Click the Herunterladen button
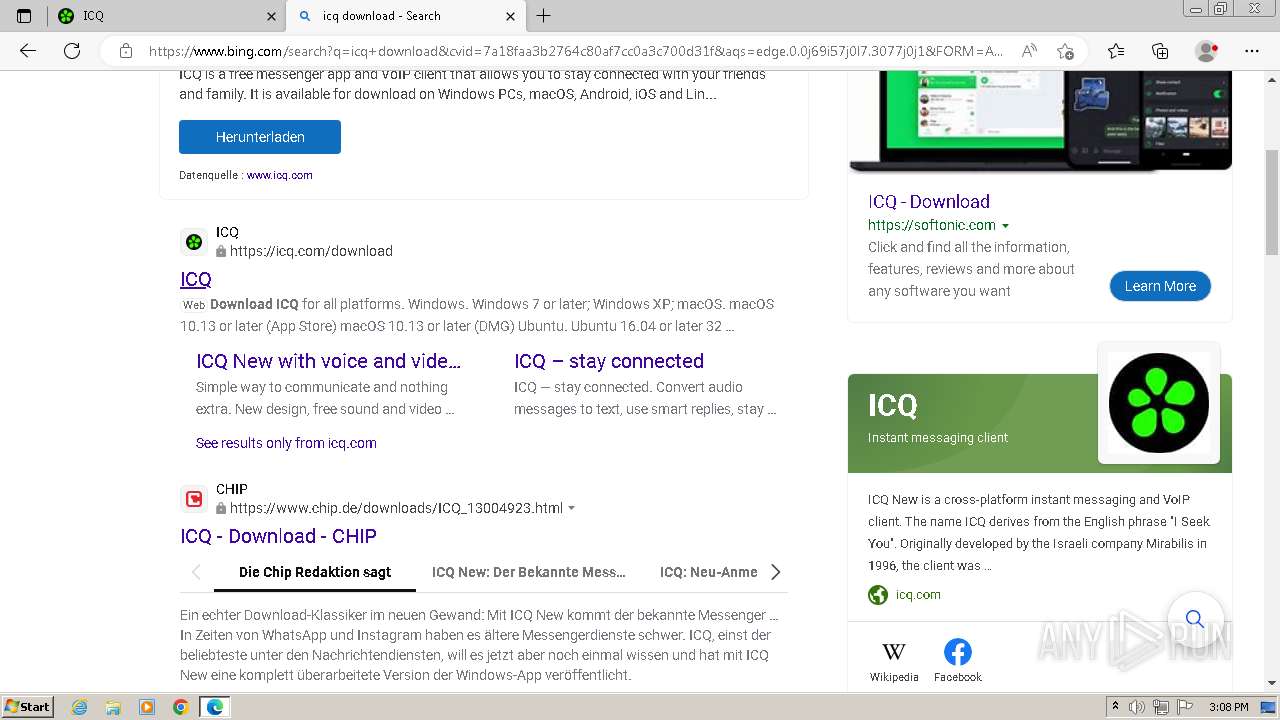The height and width of the screenshot is (720, 1280). coord(260,137)
